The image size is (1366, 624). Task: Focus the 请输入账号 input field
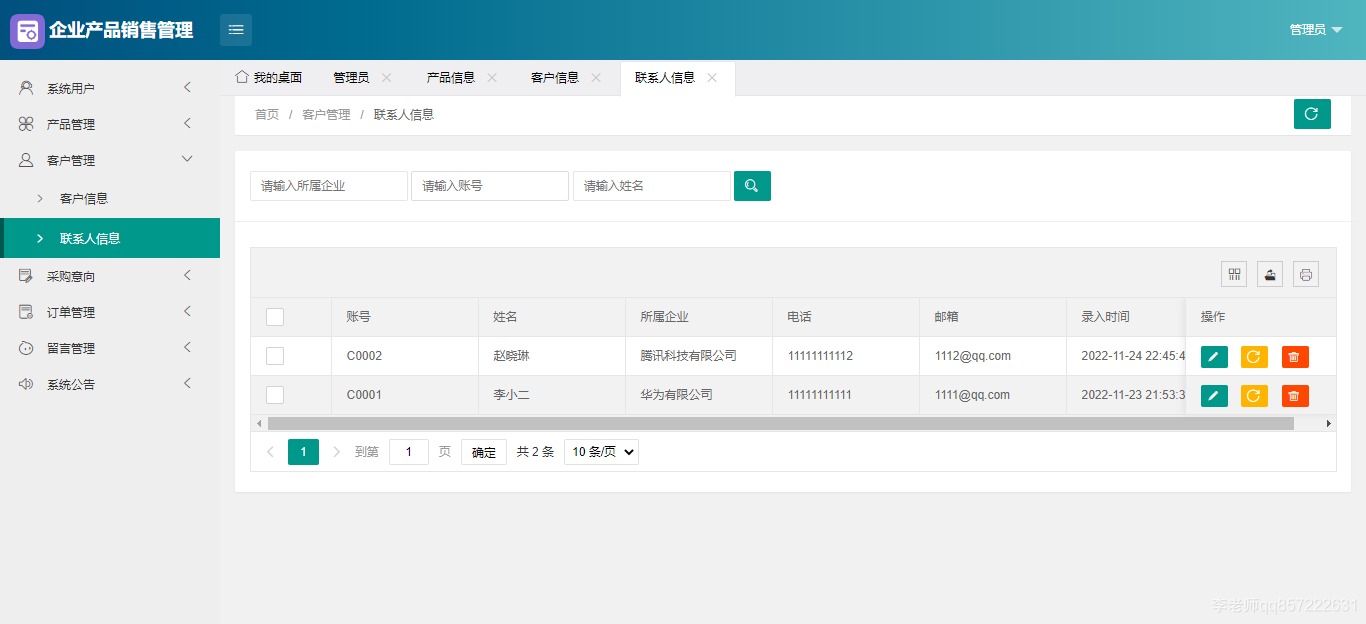(x=490, y=186)
